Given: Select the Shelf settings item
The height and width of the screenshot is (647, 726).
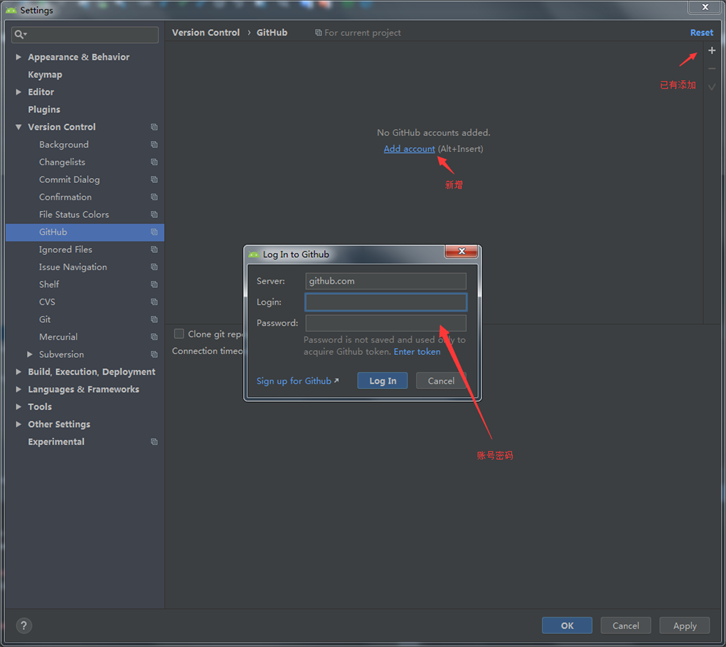Looking at the screenshot, I should 49,284.
